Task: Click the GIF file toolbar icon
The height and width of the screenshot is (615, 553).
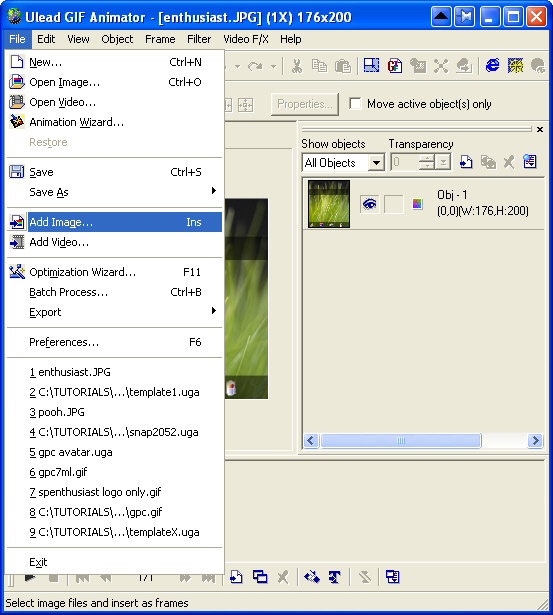Action: click(x=395, y=66)
